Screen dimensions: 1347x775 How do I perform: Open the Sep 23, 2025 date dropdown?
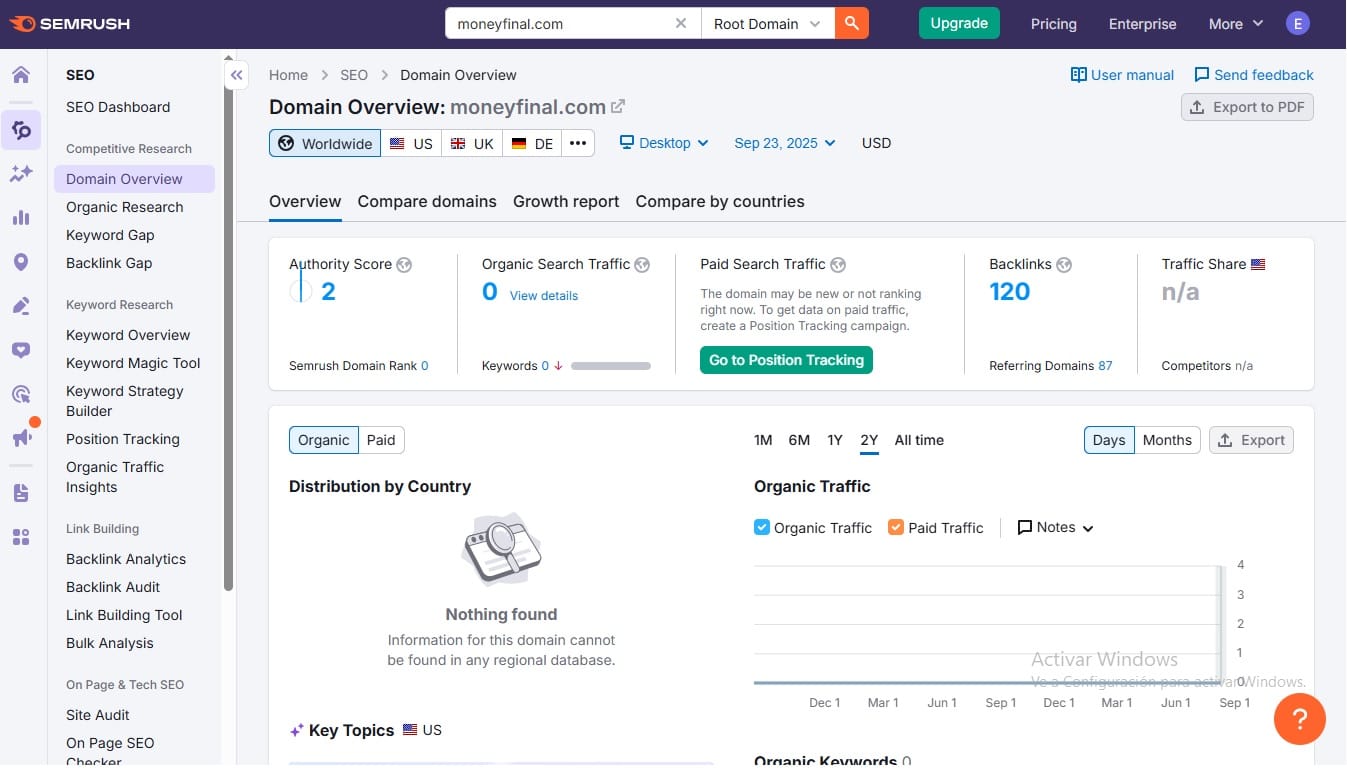(x=784, y=143)
